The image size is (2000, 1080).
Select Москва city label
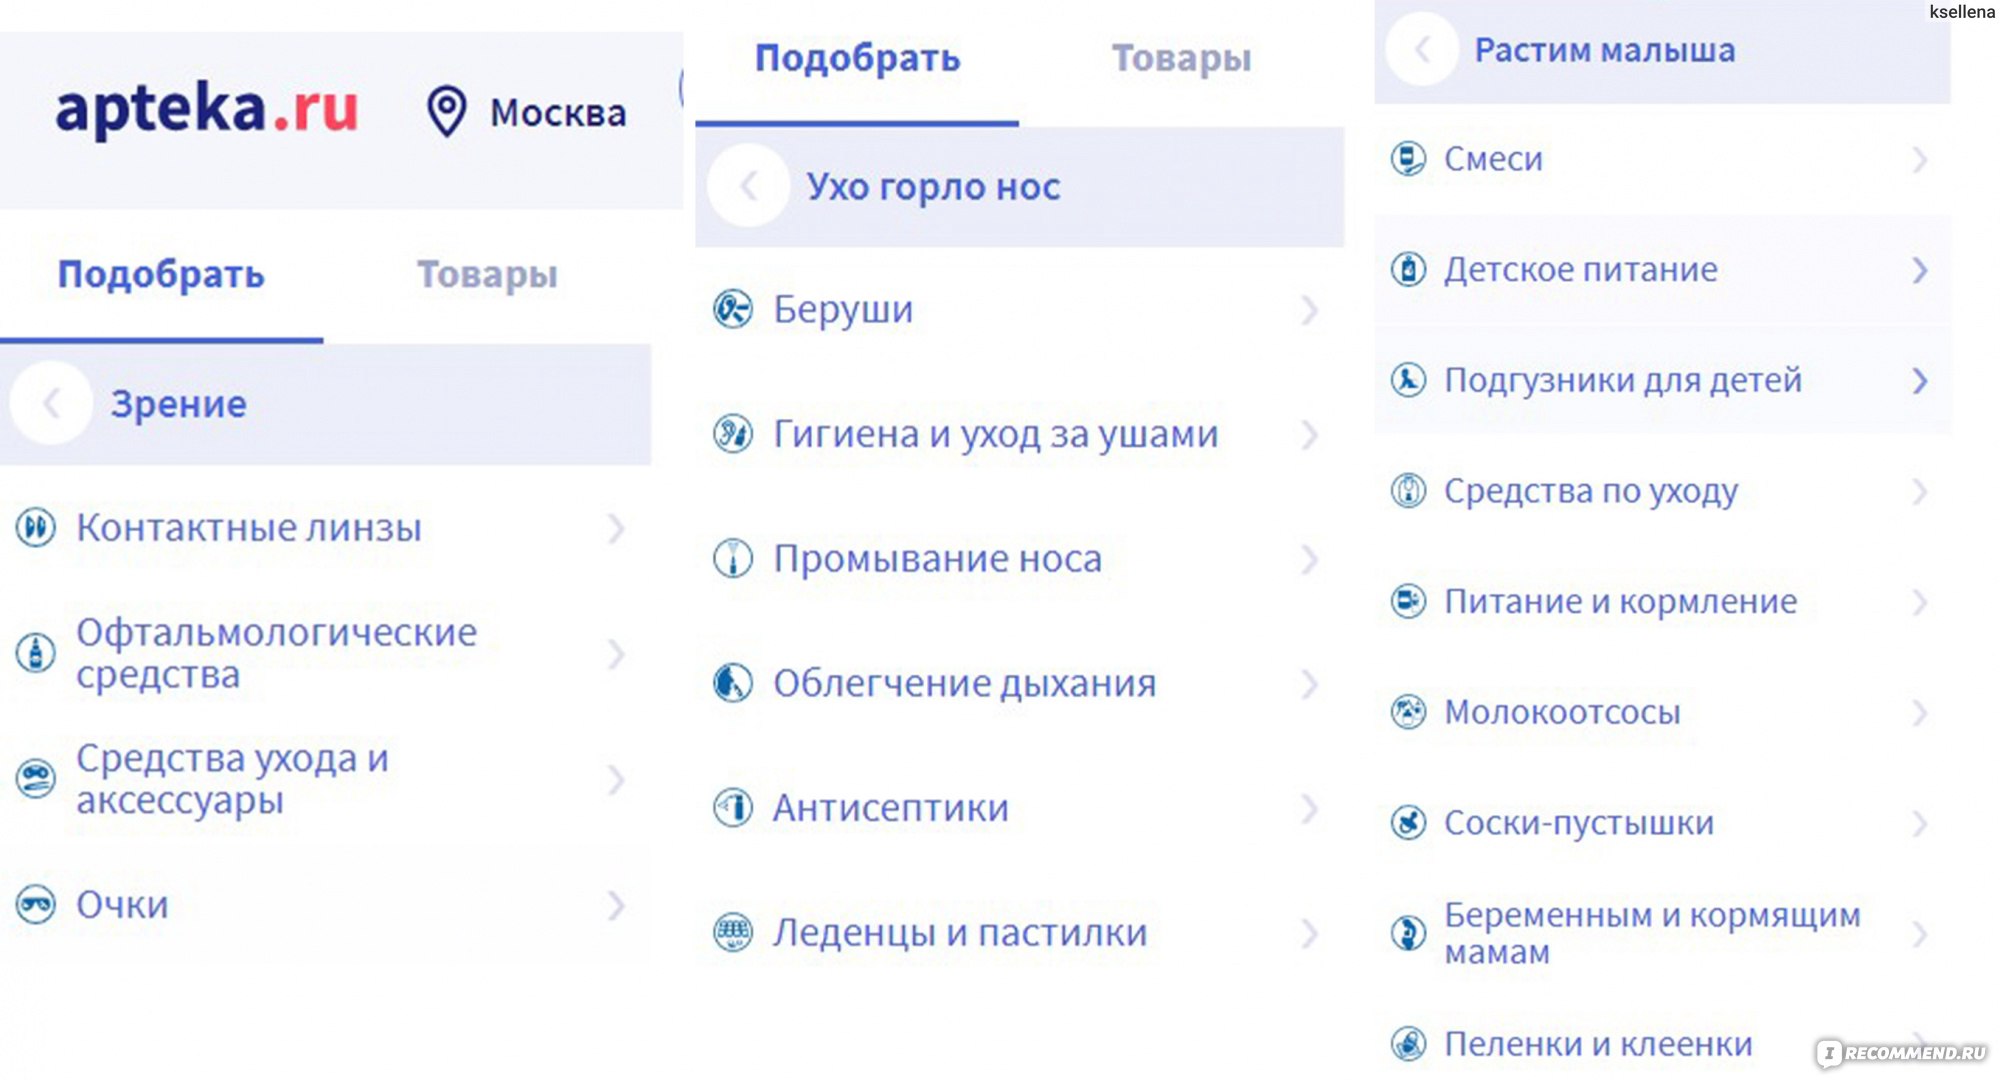[558, 113]
